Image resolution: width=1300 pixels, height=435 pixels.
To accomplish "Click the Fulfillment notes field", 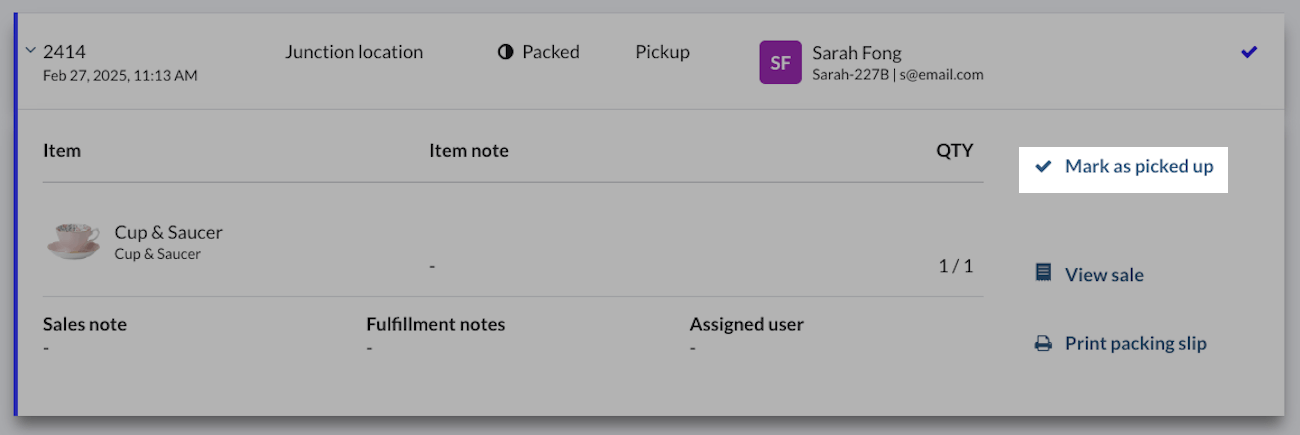I will click(435, 324).
